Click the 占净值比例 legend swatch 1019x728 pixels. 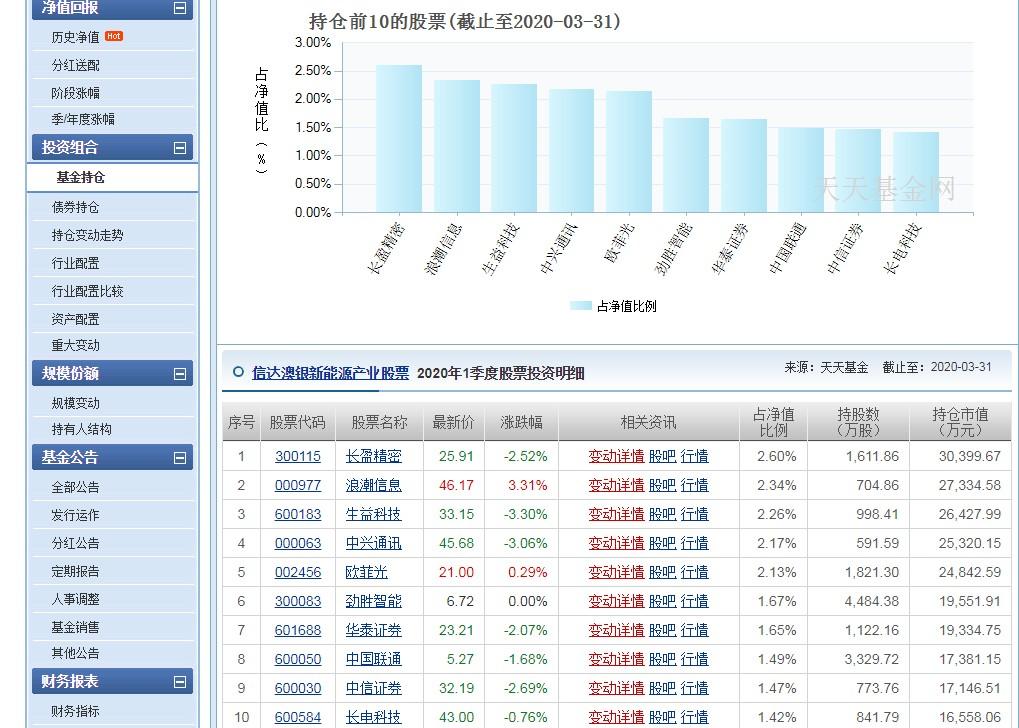[x=580, y=306]
